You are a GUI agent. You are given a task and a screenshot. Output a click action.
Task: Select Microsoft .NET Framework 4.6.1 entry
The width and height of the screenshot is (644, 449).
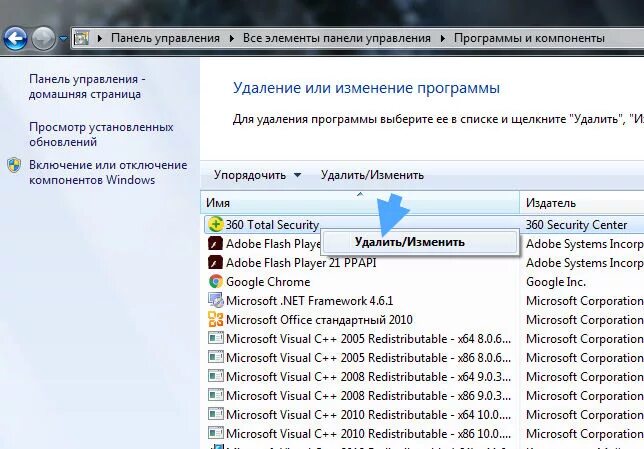309,301
